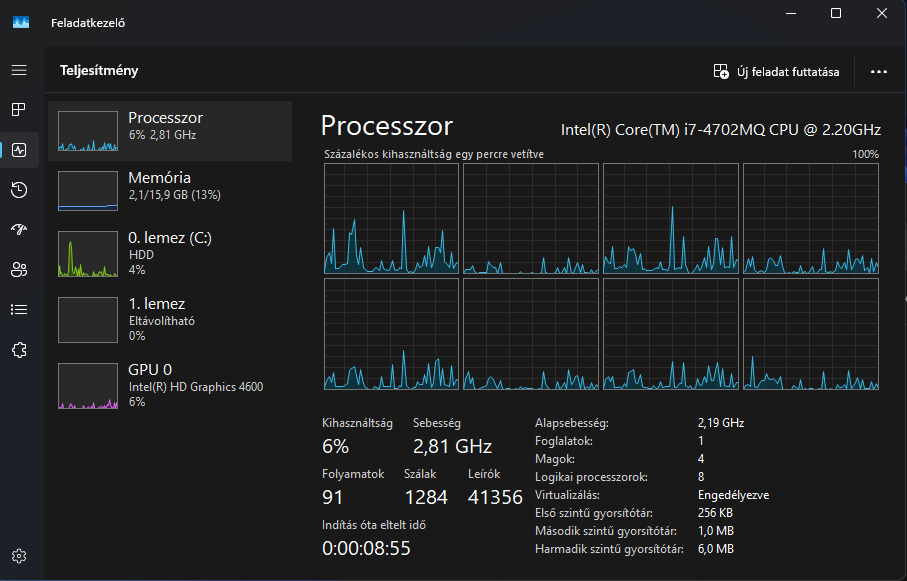Open Task Manager settings gear
907x581 pixels.
(19, 556)
